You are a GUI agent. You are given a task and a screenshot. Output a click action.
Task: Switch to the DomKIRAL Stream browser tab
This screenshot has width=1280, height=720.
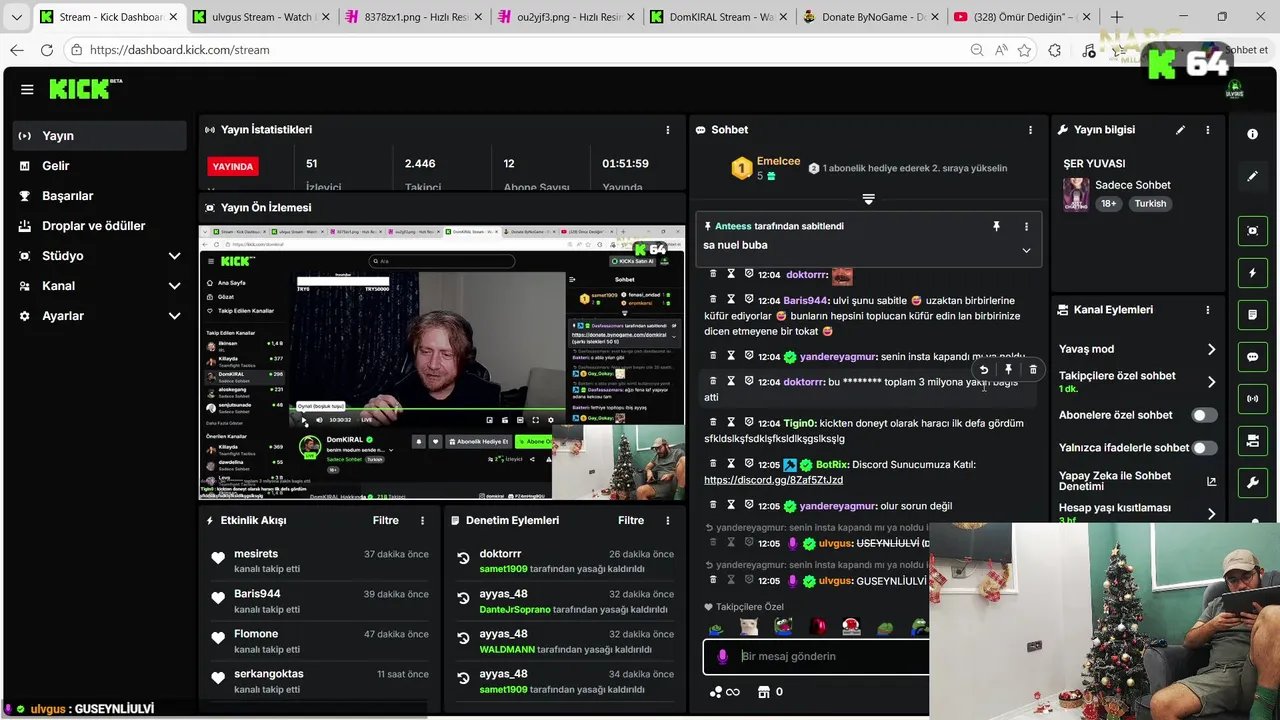tap(716, 17)
